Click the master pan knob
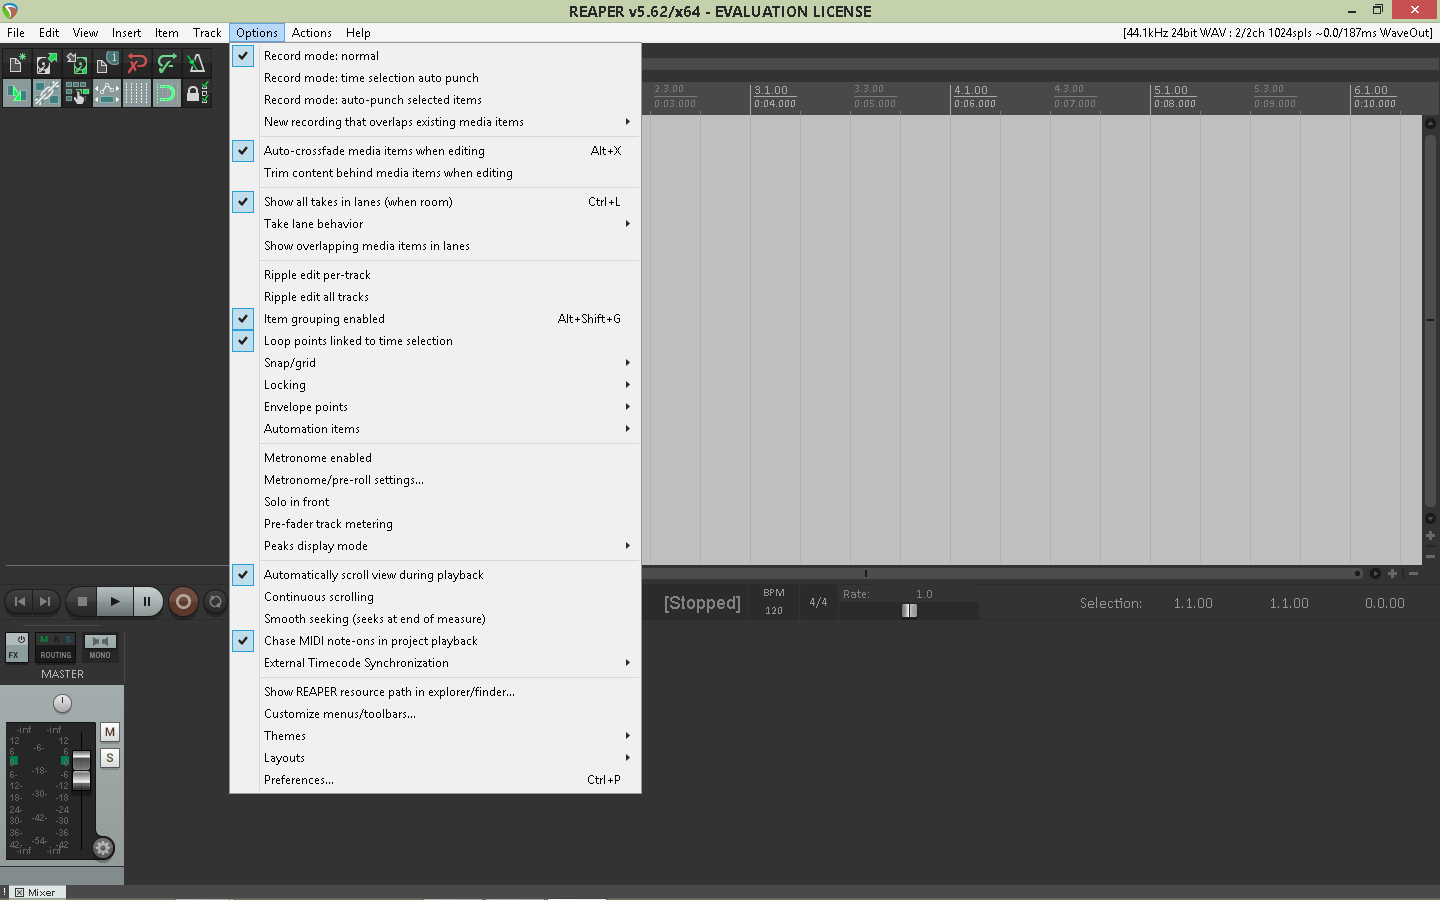 (x=62, y=703)
